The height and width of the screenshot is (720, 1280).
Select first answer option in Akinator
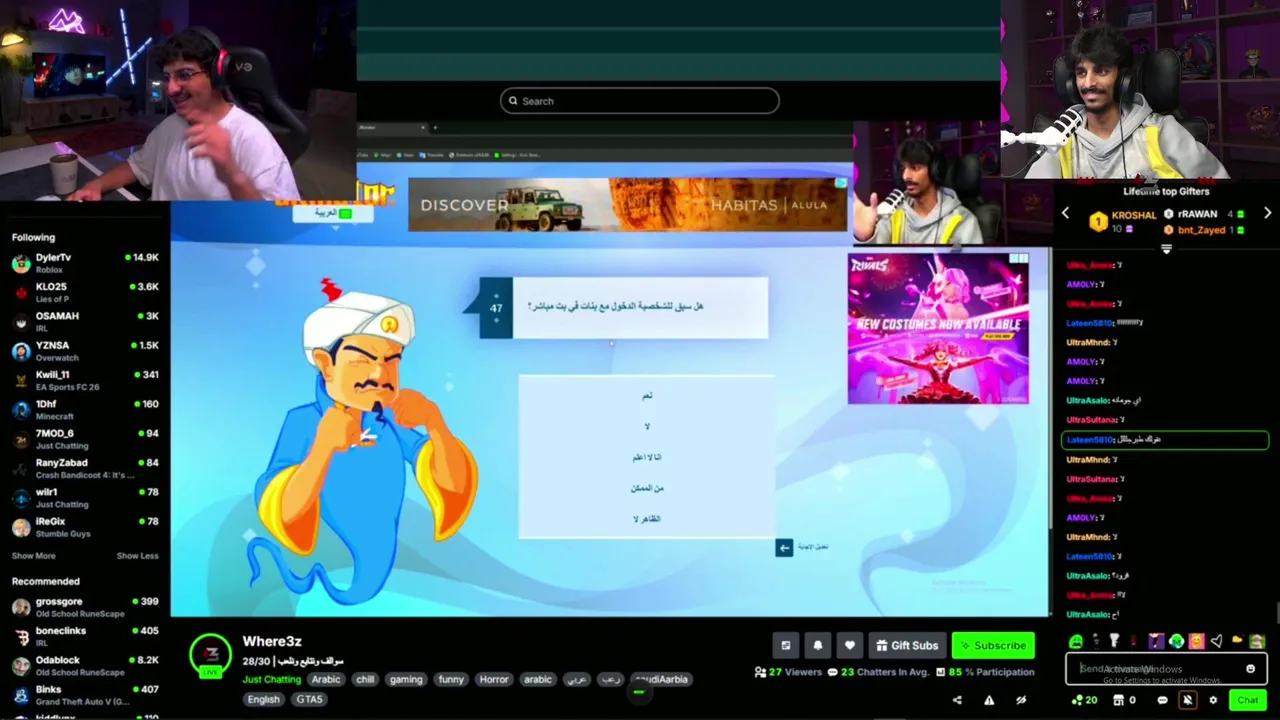tap(647, 396)
